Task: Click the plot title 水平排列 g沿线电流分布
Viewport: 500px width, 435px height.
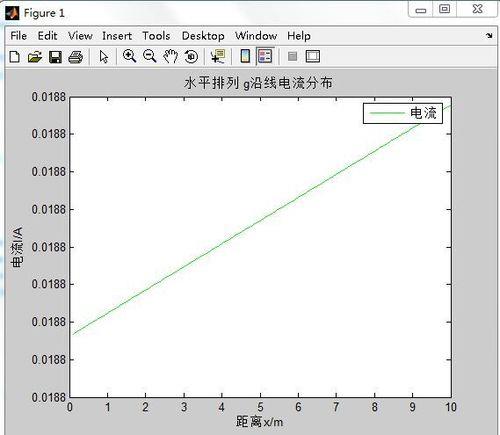Action: coord(258,83)
